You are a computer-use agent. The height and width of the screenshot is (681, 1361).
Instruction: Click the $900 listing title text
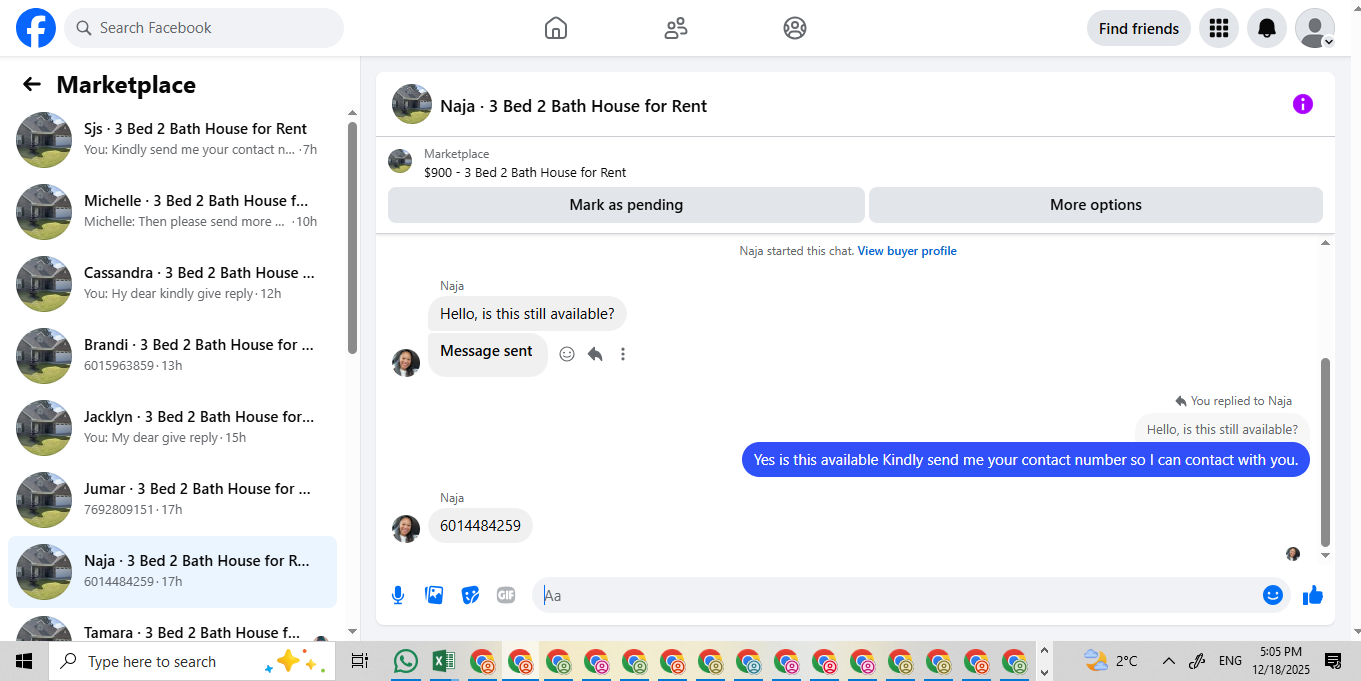pyautogui.click(x=525, y=173)
